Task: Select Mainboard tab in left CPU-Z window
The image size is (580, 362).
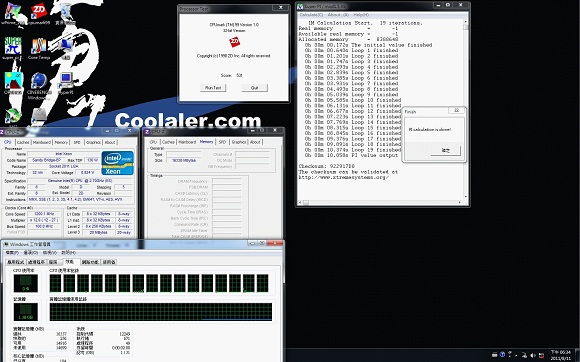Action: click(x=42, y=142)
